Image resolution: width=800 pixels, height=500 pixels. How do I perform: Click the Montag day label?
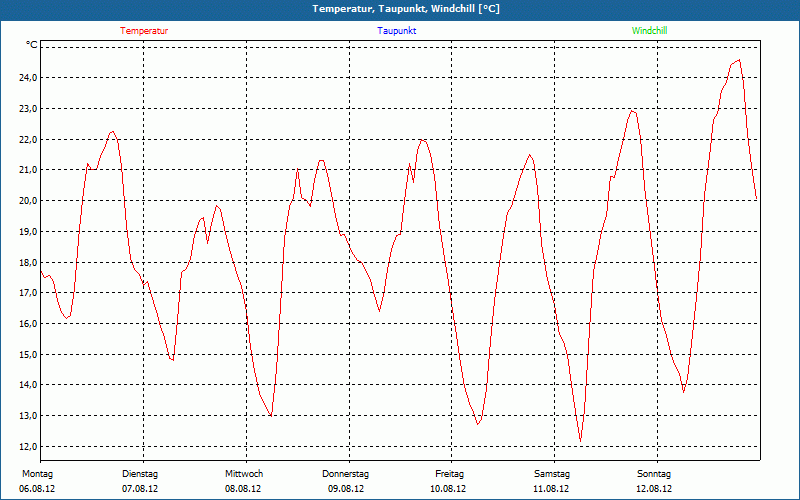[37, 474]
